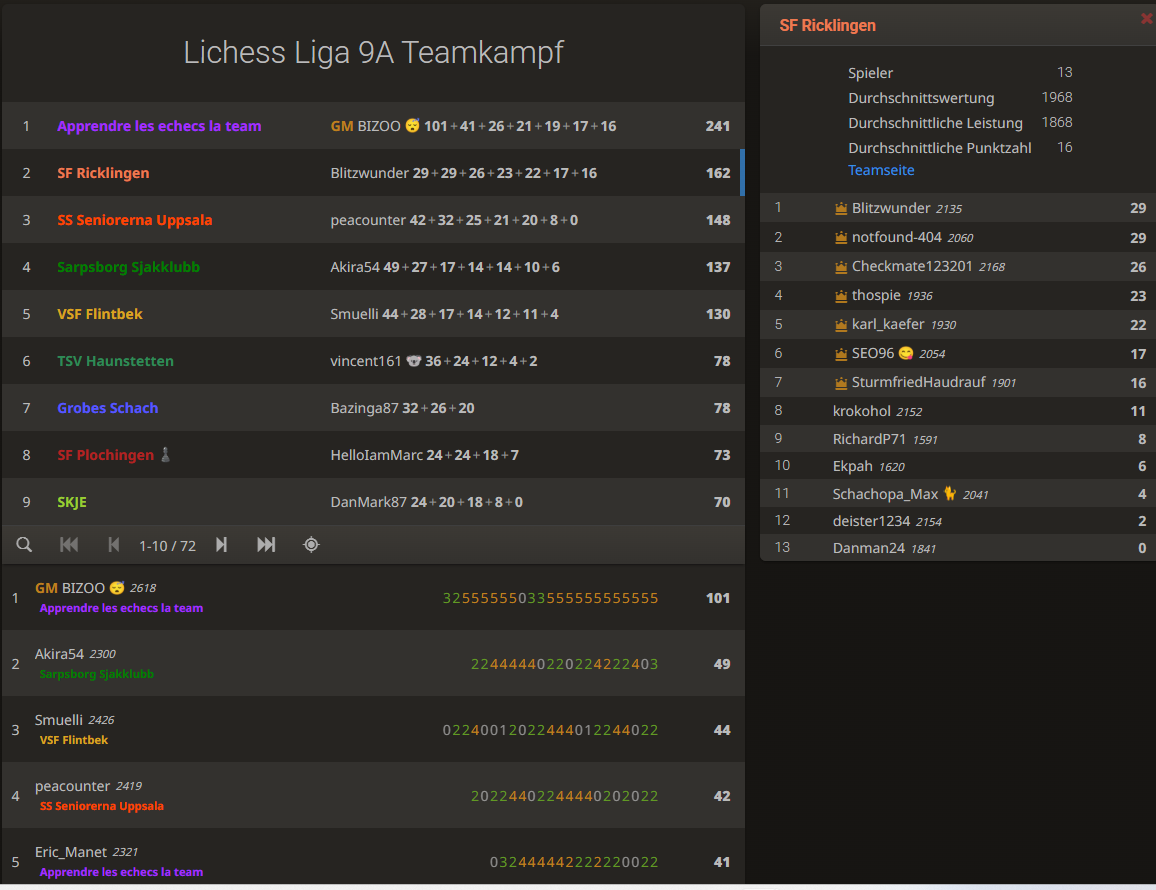Click VSF Flintbek under Smuelli

pyautogui.click(x=74, y=740)
